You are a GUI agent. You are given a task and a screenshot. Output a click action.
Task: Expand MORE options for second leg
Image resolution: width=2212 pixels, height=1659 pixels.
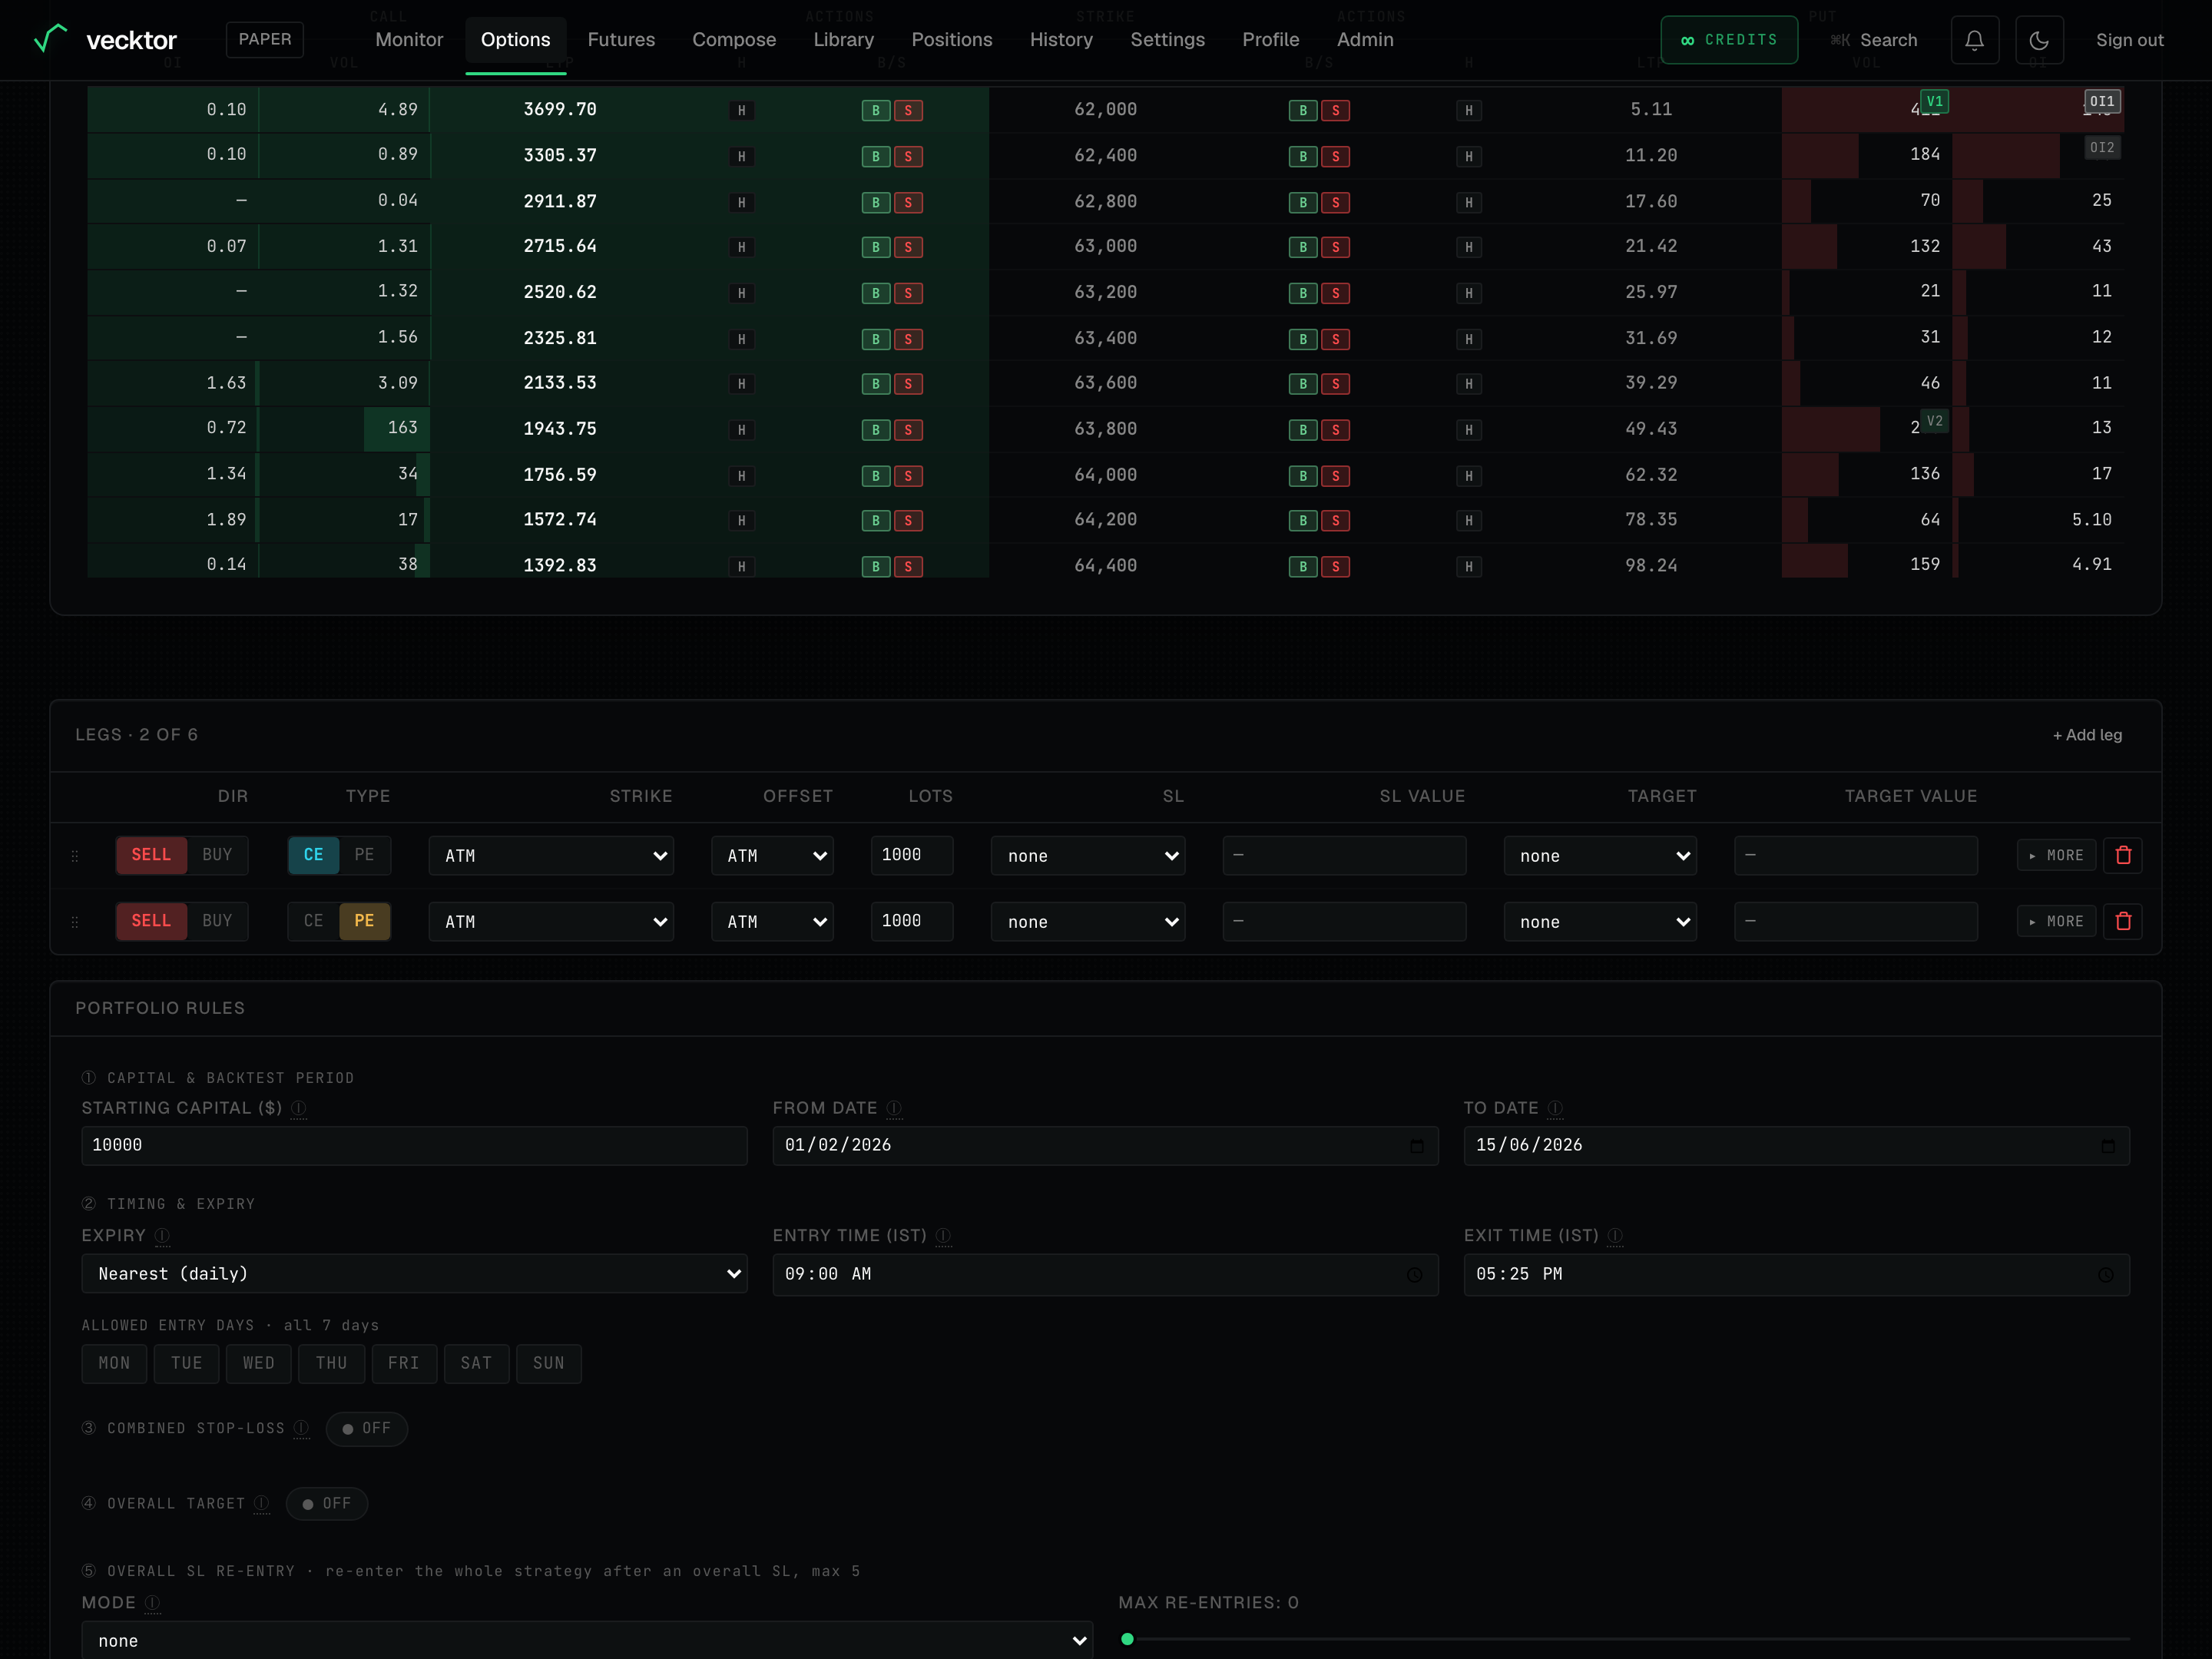click(x=2056, y=921)
